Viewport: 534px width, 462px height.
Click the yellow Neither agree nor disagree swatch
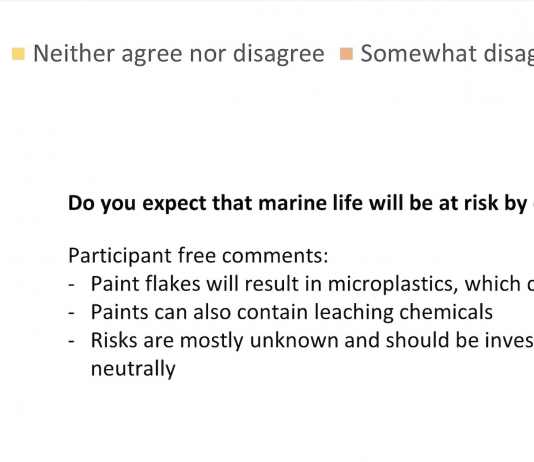click(x=18, y=54)
